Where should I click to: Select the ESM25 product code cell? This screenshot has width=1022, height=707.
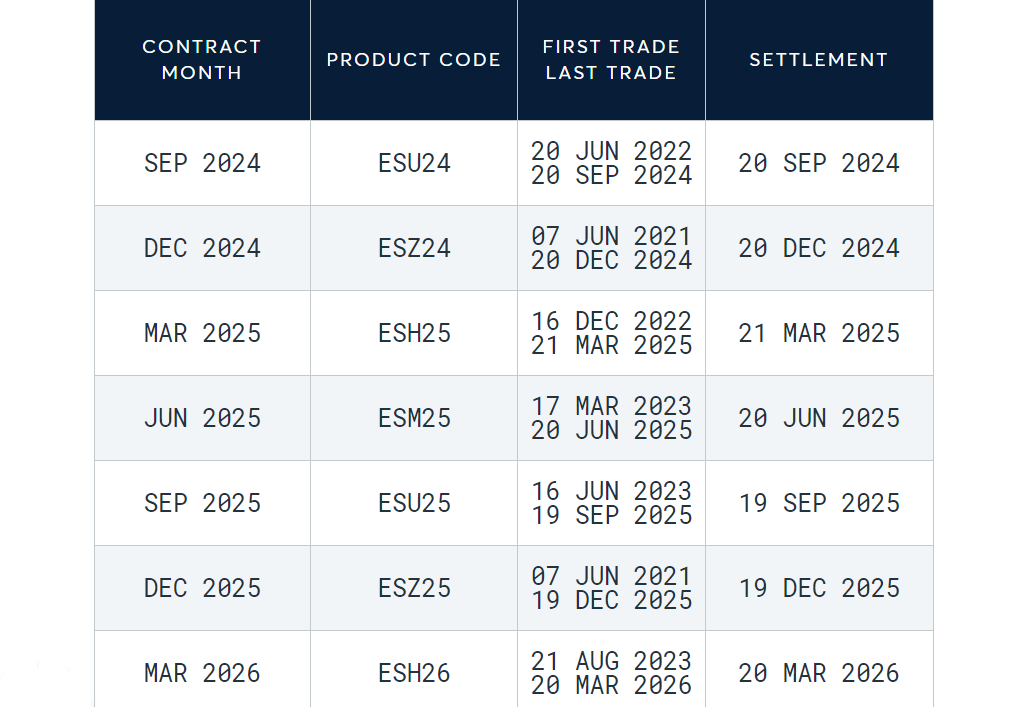[414, 418]
